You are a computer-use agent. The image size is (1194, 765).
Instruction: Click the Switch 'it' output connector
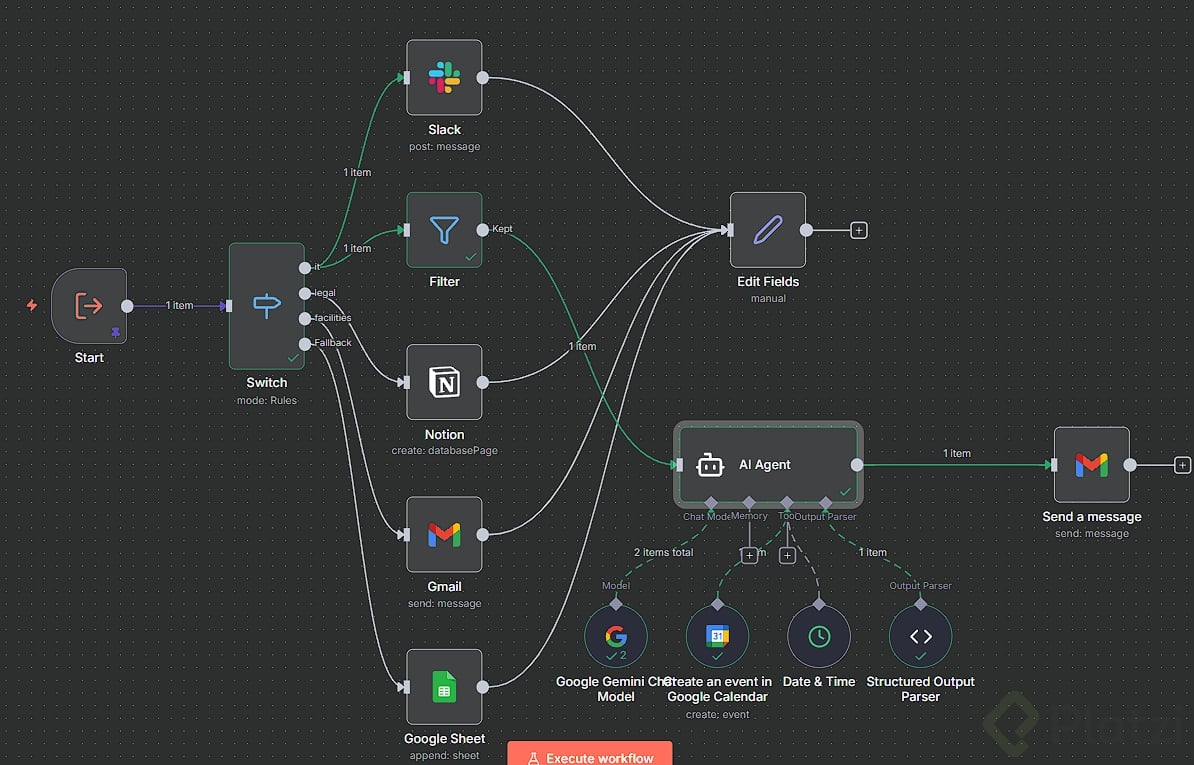[305, 268]
